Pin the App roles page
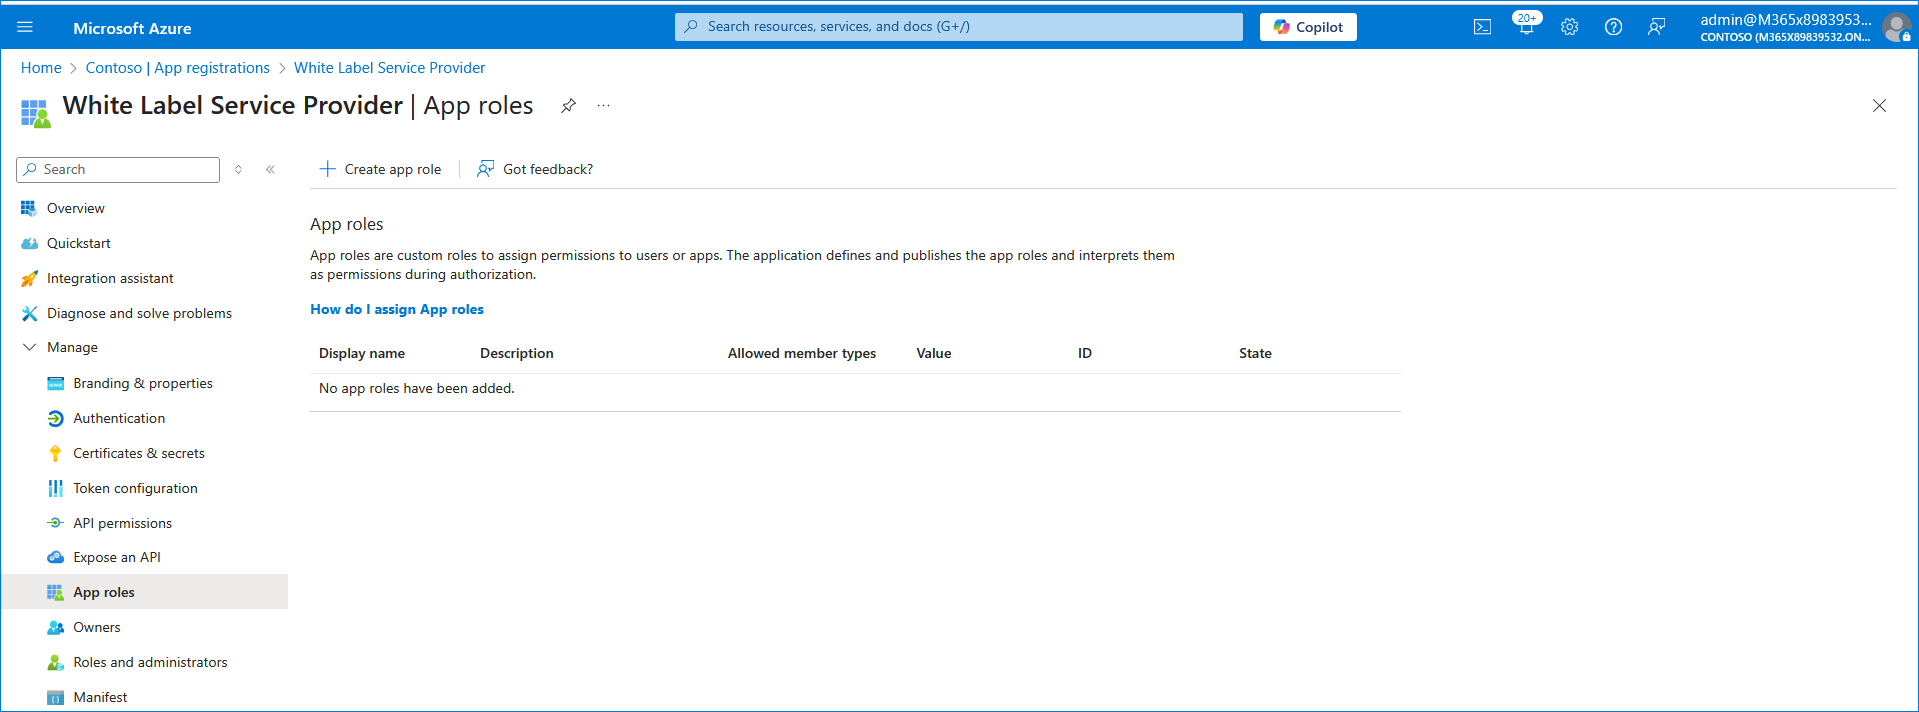Screen dimensions: 1919x712 (x=568, y=106)
